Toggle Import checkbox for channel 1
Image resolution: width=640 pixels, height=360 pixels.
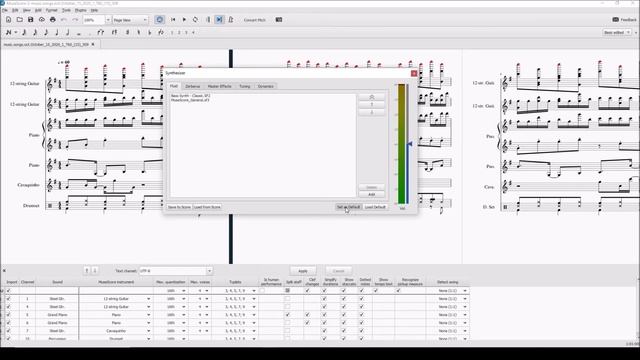point(9,299)
